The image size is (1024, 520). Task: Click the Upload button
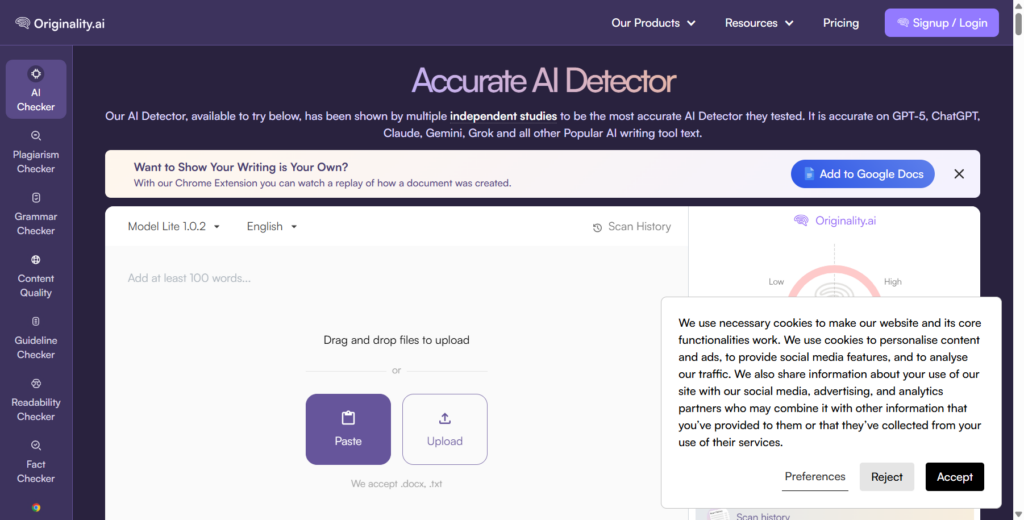445,429
